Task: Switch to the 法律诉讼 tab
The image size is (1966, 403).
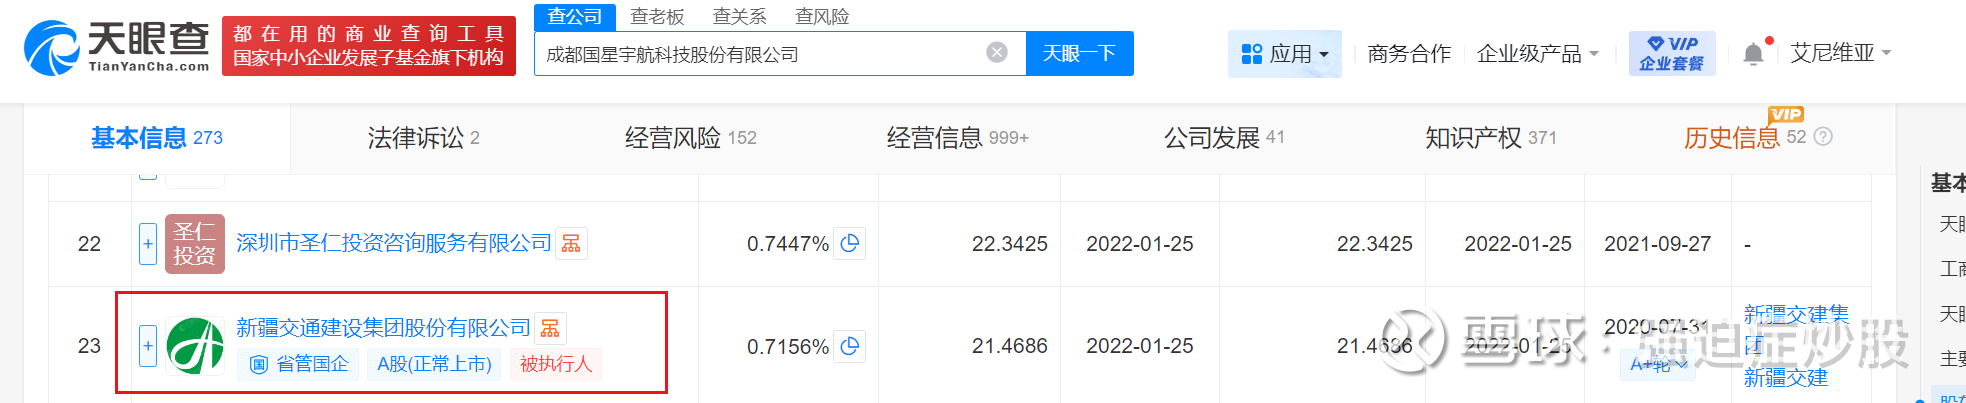Action: (423, 138)
